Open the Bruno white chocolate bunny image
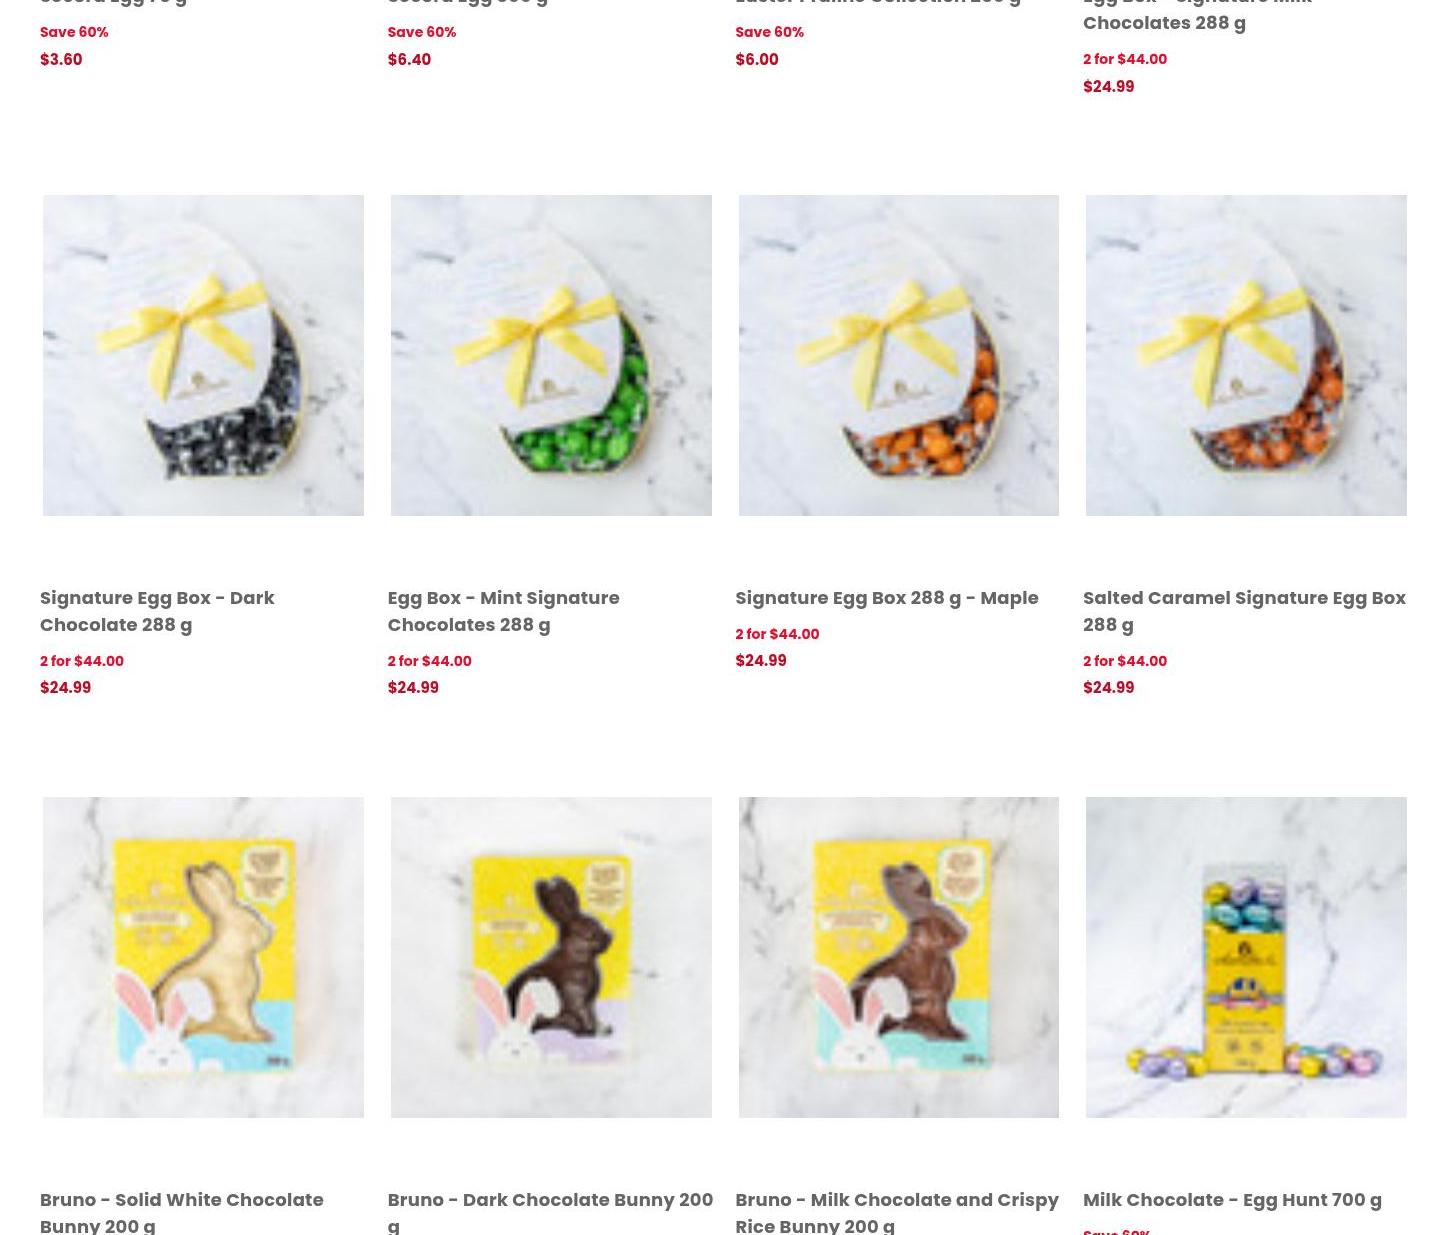Image resolution: width=1450 pixels, height=1235 pixels. [203, 957]
